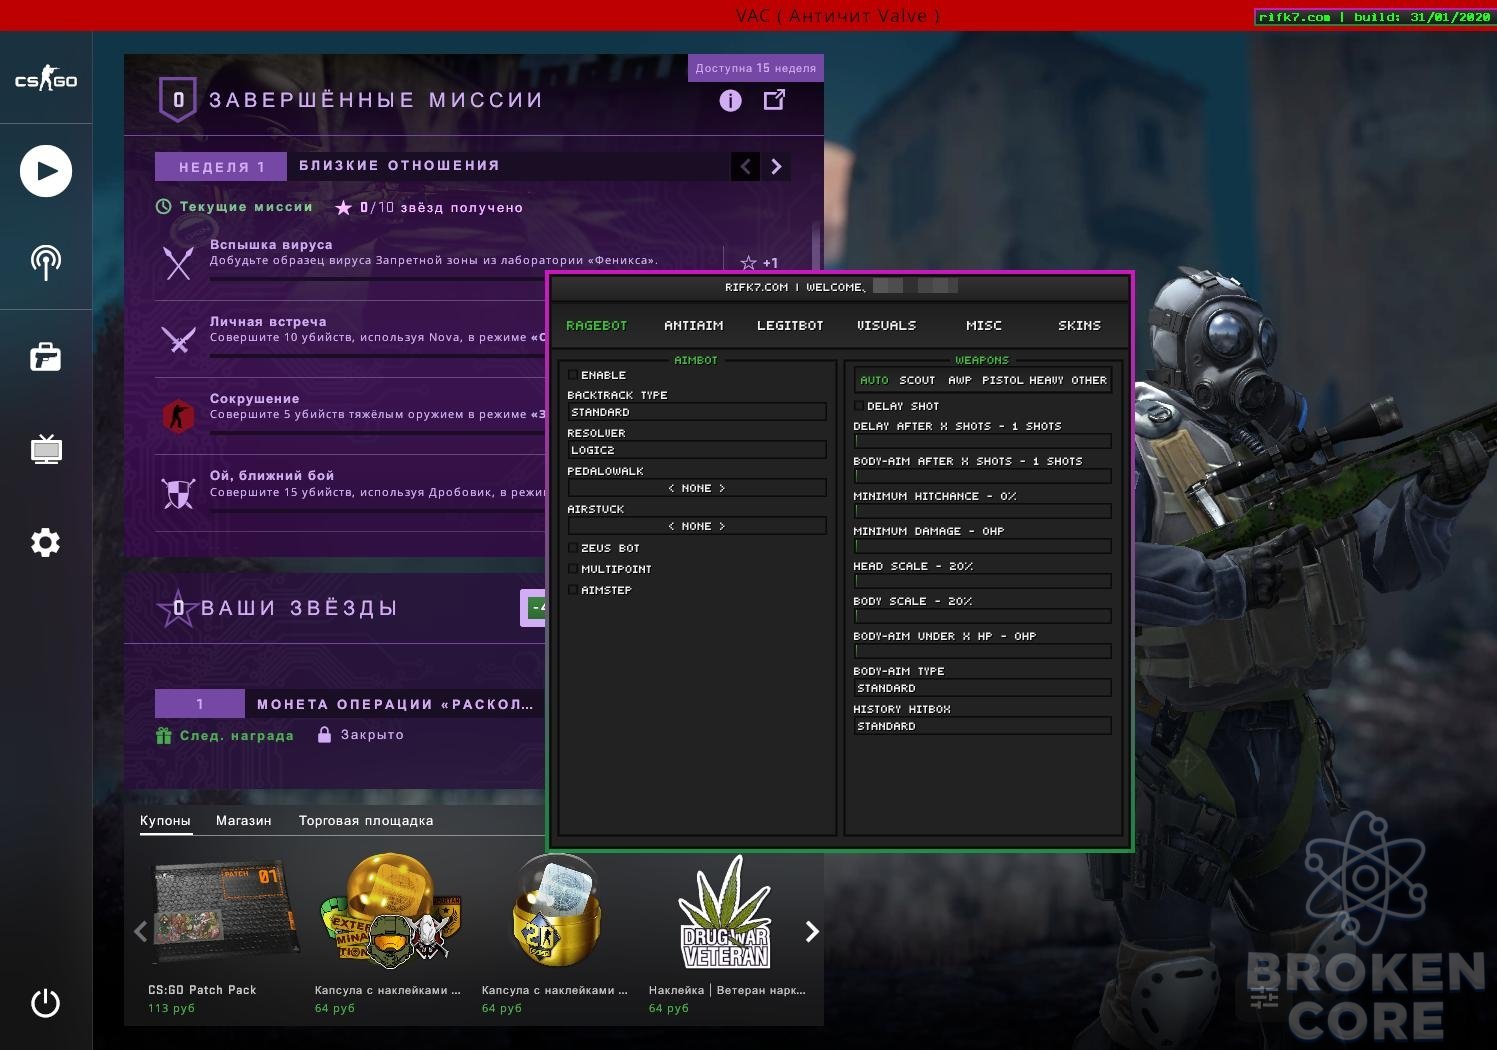The image size is (1497, 1050).
Task: Go to the next mission week arrow
Action: pyautogui.click(x=776, y=167)
